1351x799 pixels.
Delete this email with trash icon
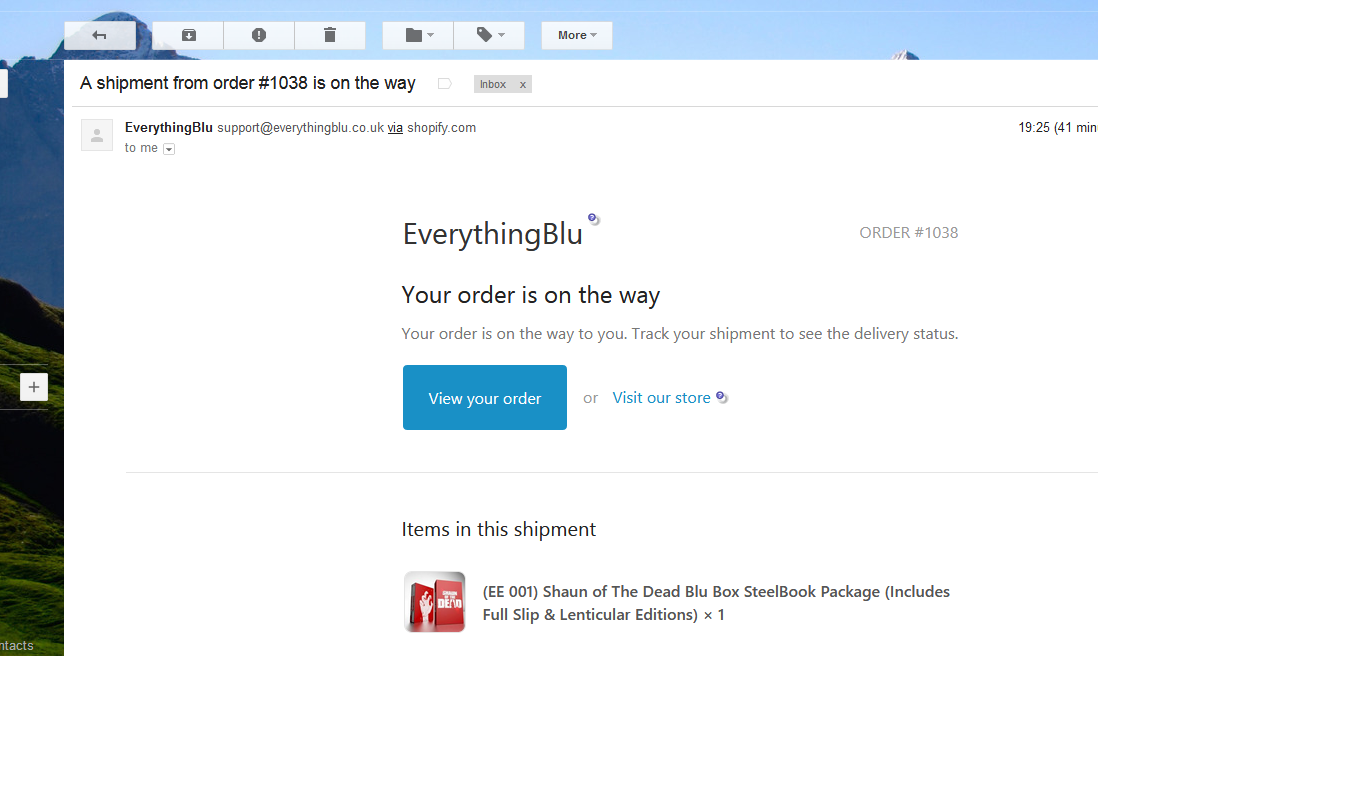[x=330, y=35]
